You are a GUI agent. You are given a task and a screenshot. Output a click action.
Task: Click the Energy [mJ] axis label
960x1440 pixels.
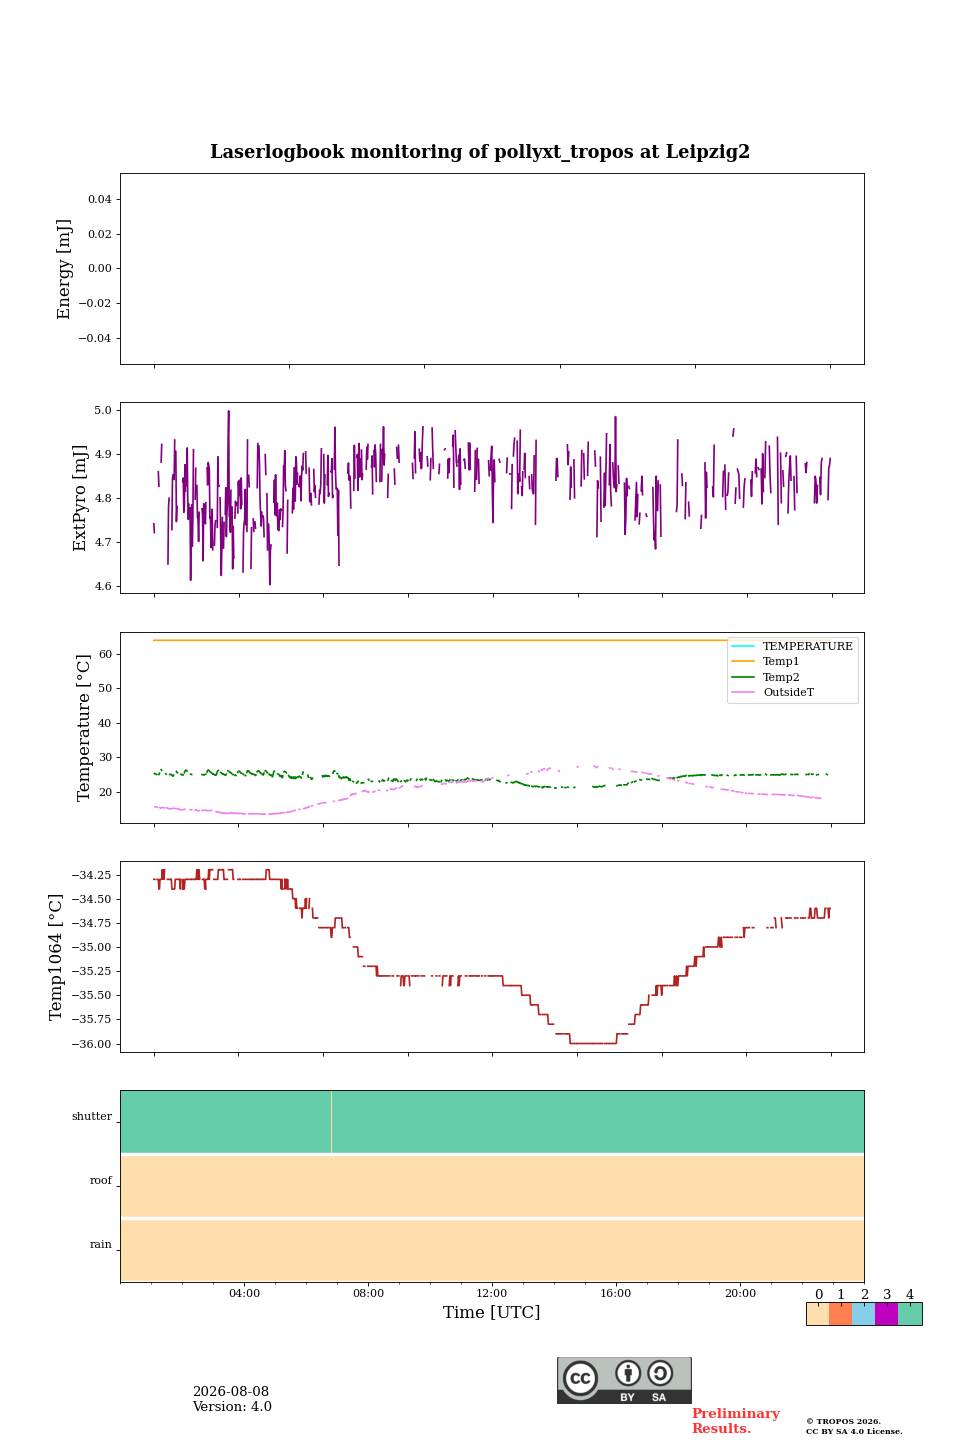point(65,269)
